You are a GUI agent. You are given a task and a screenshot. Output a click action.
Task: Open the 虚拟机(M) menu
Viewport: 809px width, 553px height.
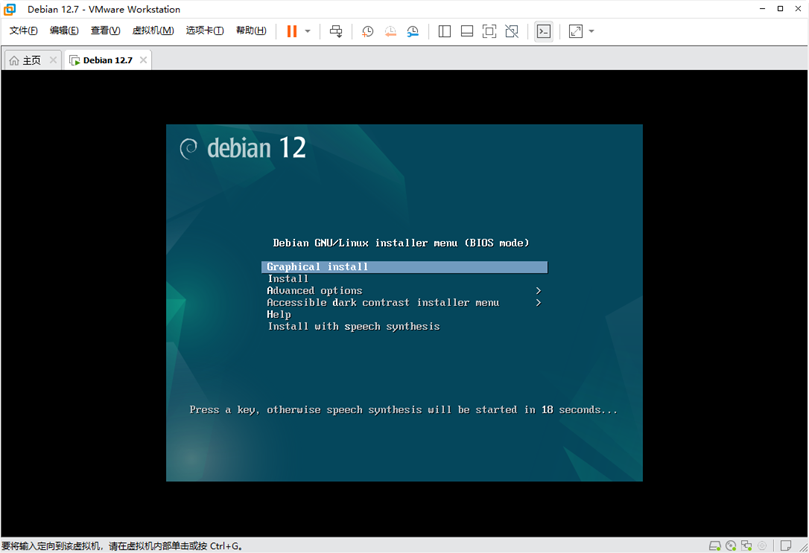pyautogui.click(x=153, y=30)
